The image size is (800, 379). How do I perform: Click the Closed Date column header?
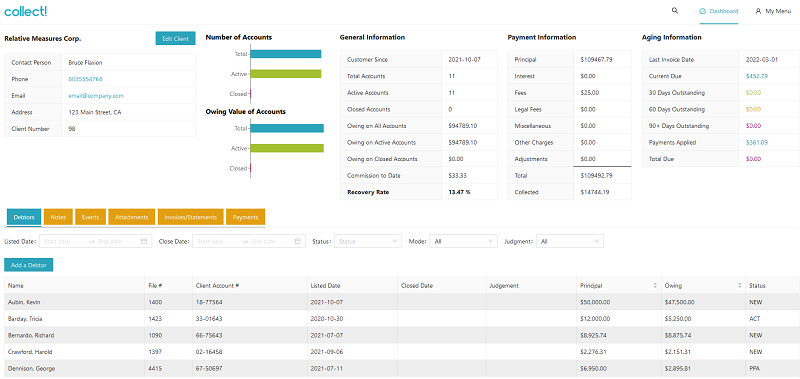442,286
